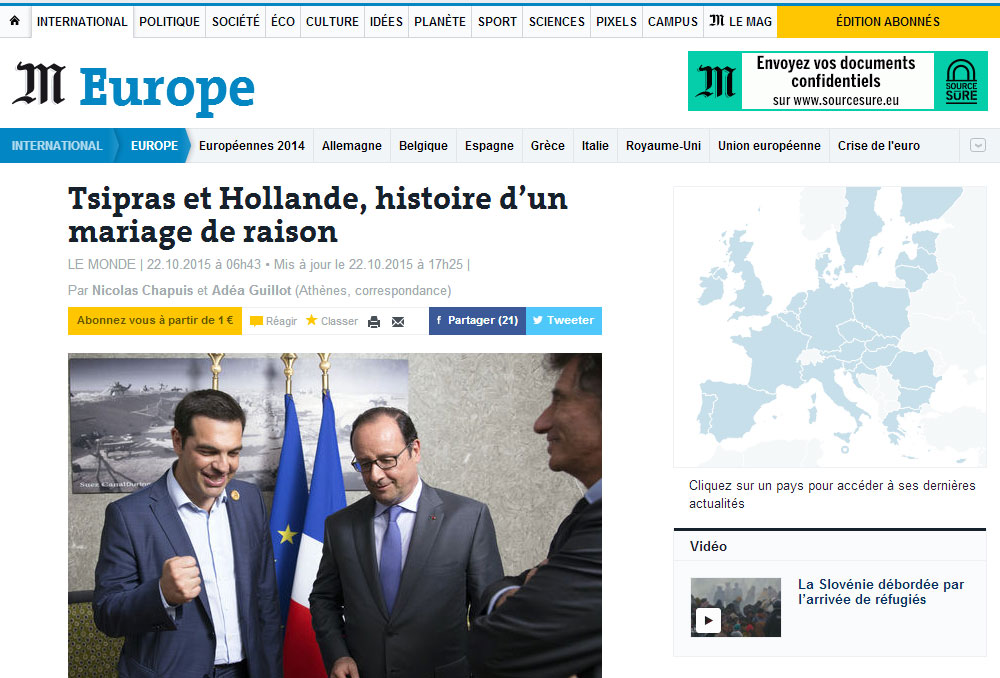Open comments with the Réagir icon
The height and width of the screenshot is (678, 1000).
click(x=256, y=321)
